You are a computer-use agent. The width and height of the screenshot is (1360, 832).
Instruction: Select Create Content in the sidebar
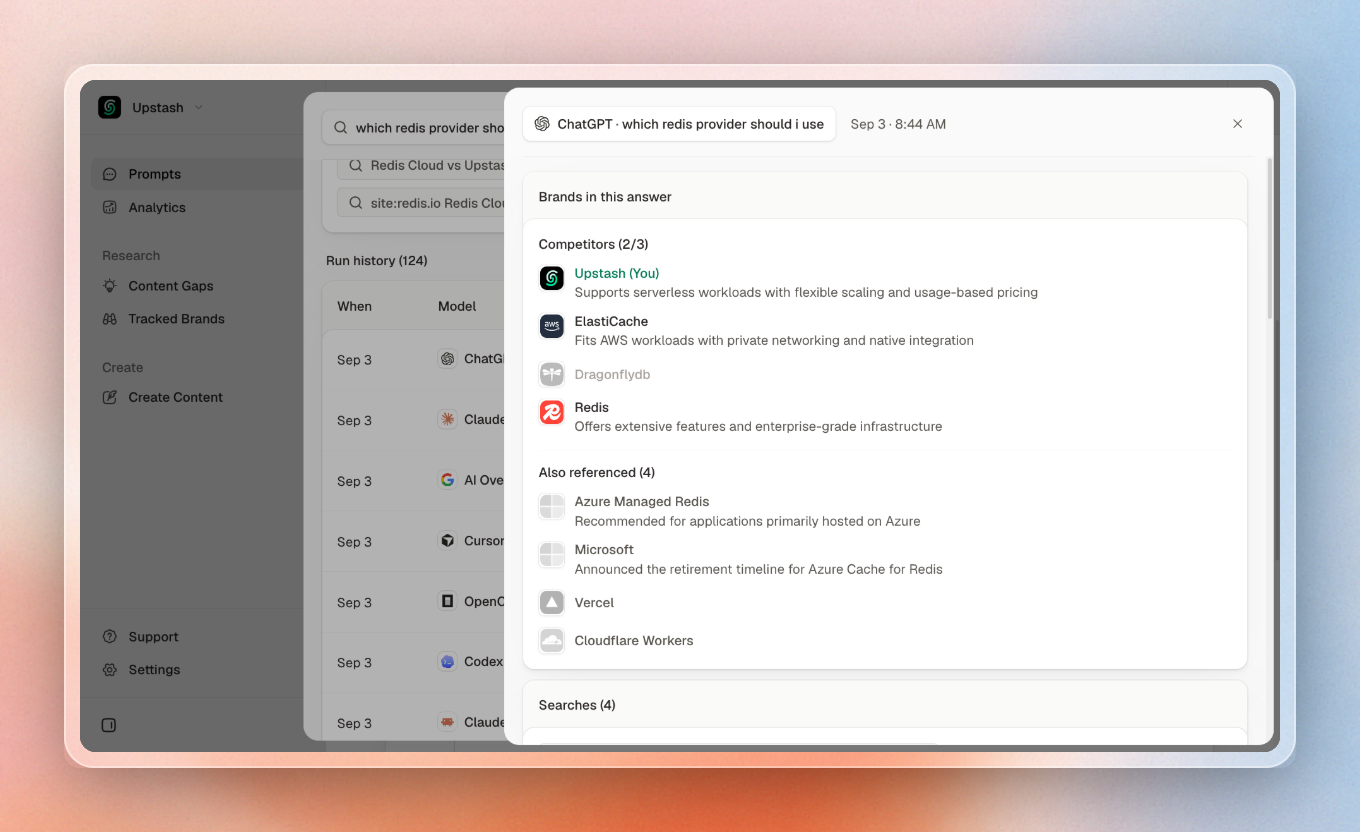(x=175, y=397)
